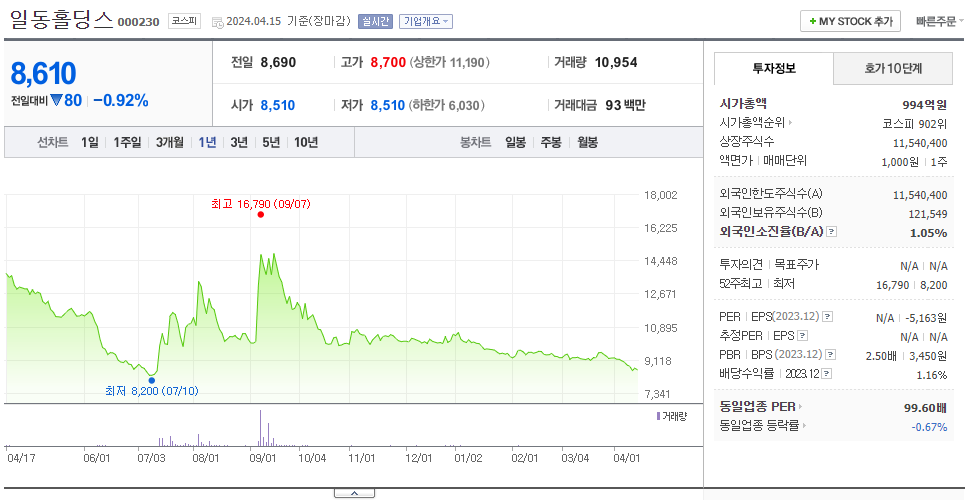Click the calendar icon before 2024.04.15
Screen dimensions: 968x500
[x=217, y=22]
